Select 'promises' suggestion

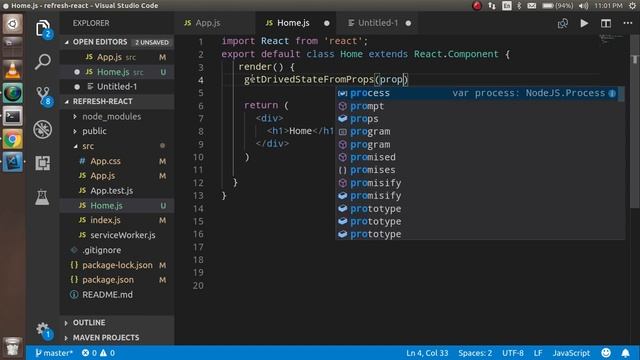point(480,170)
